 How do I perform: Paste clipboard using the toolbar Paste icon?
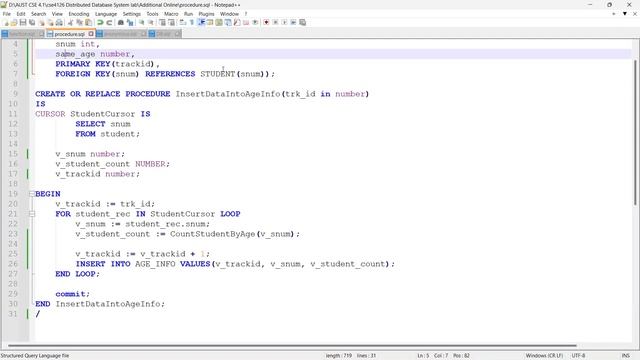point(88,22)
